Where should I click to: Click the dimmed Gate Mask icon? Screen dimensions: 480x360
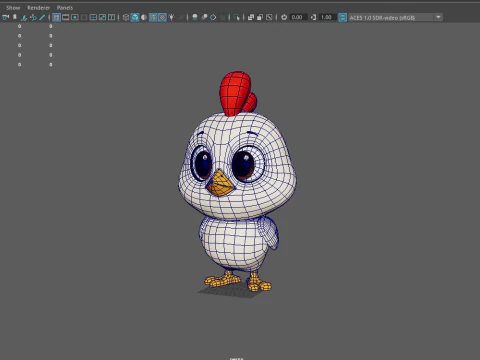coord(84,17)
